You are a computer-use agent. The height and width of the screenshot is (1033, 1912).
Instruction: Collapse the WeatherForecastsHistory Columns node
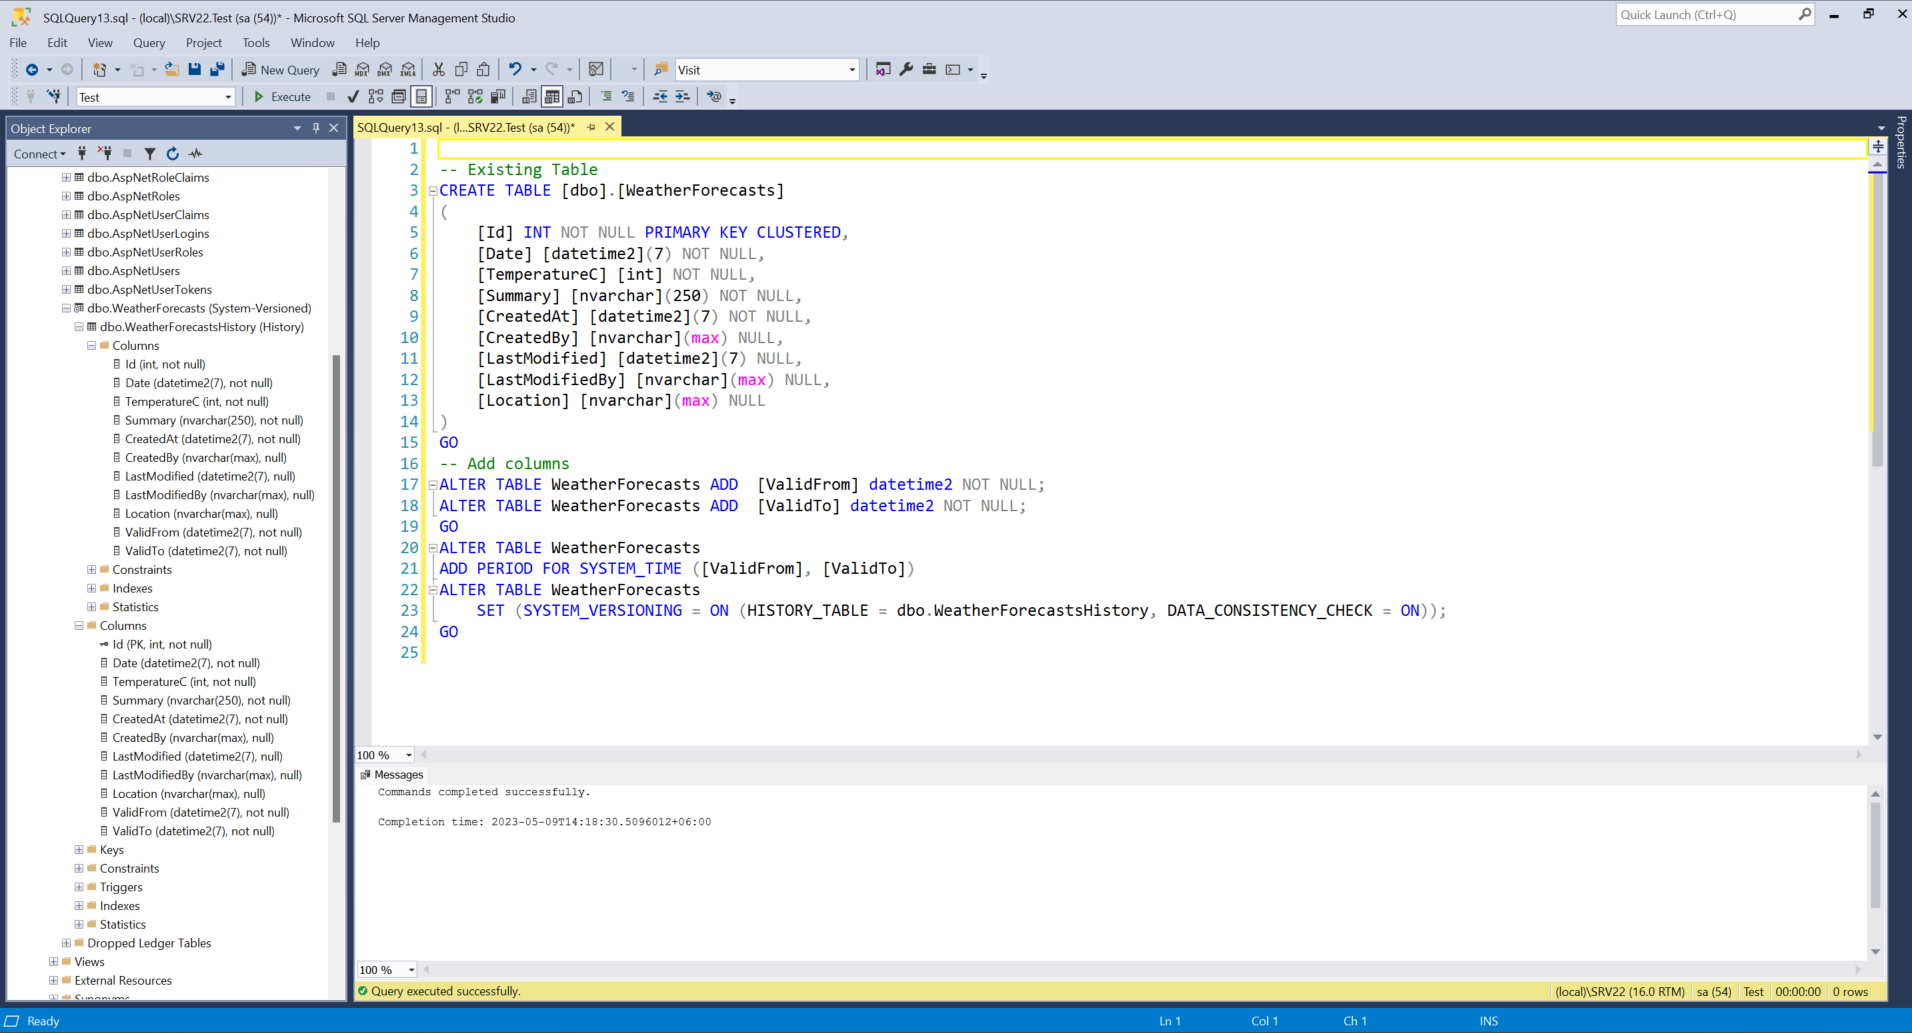pyautogui.click(x=90, y=345)
